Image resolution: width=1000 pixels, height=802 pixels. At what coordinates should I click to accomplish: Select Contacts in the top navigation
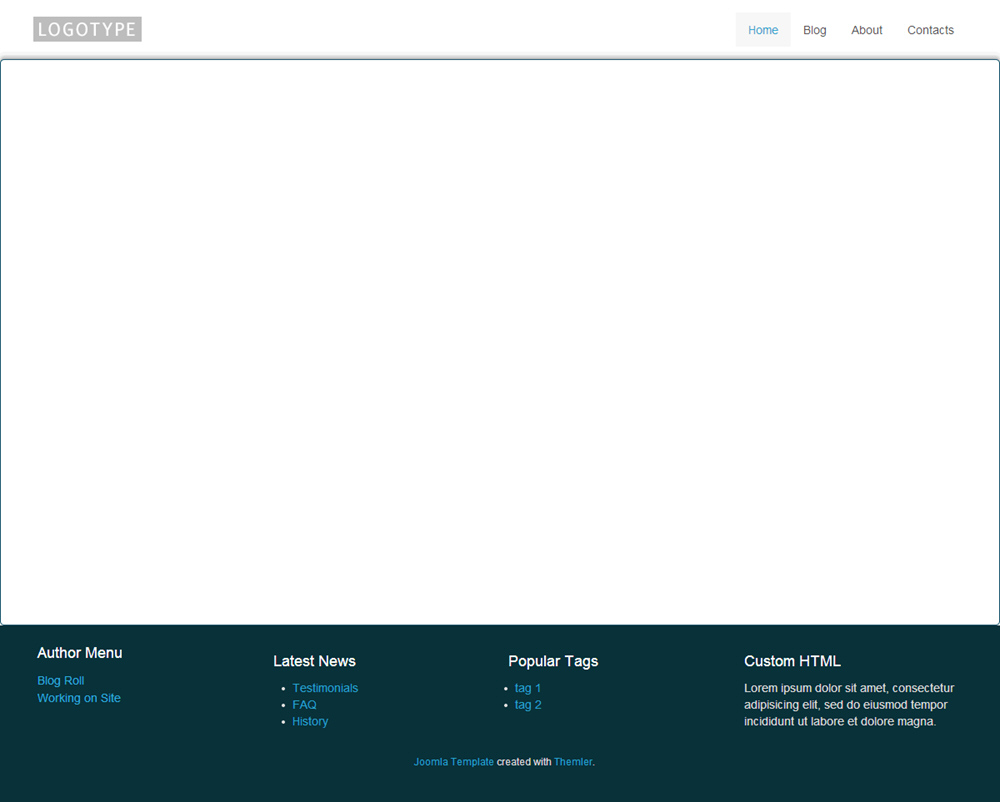(930, 30)
